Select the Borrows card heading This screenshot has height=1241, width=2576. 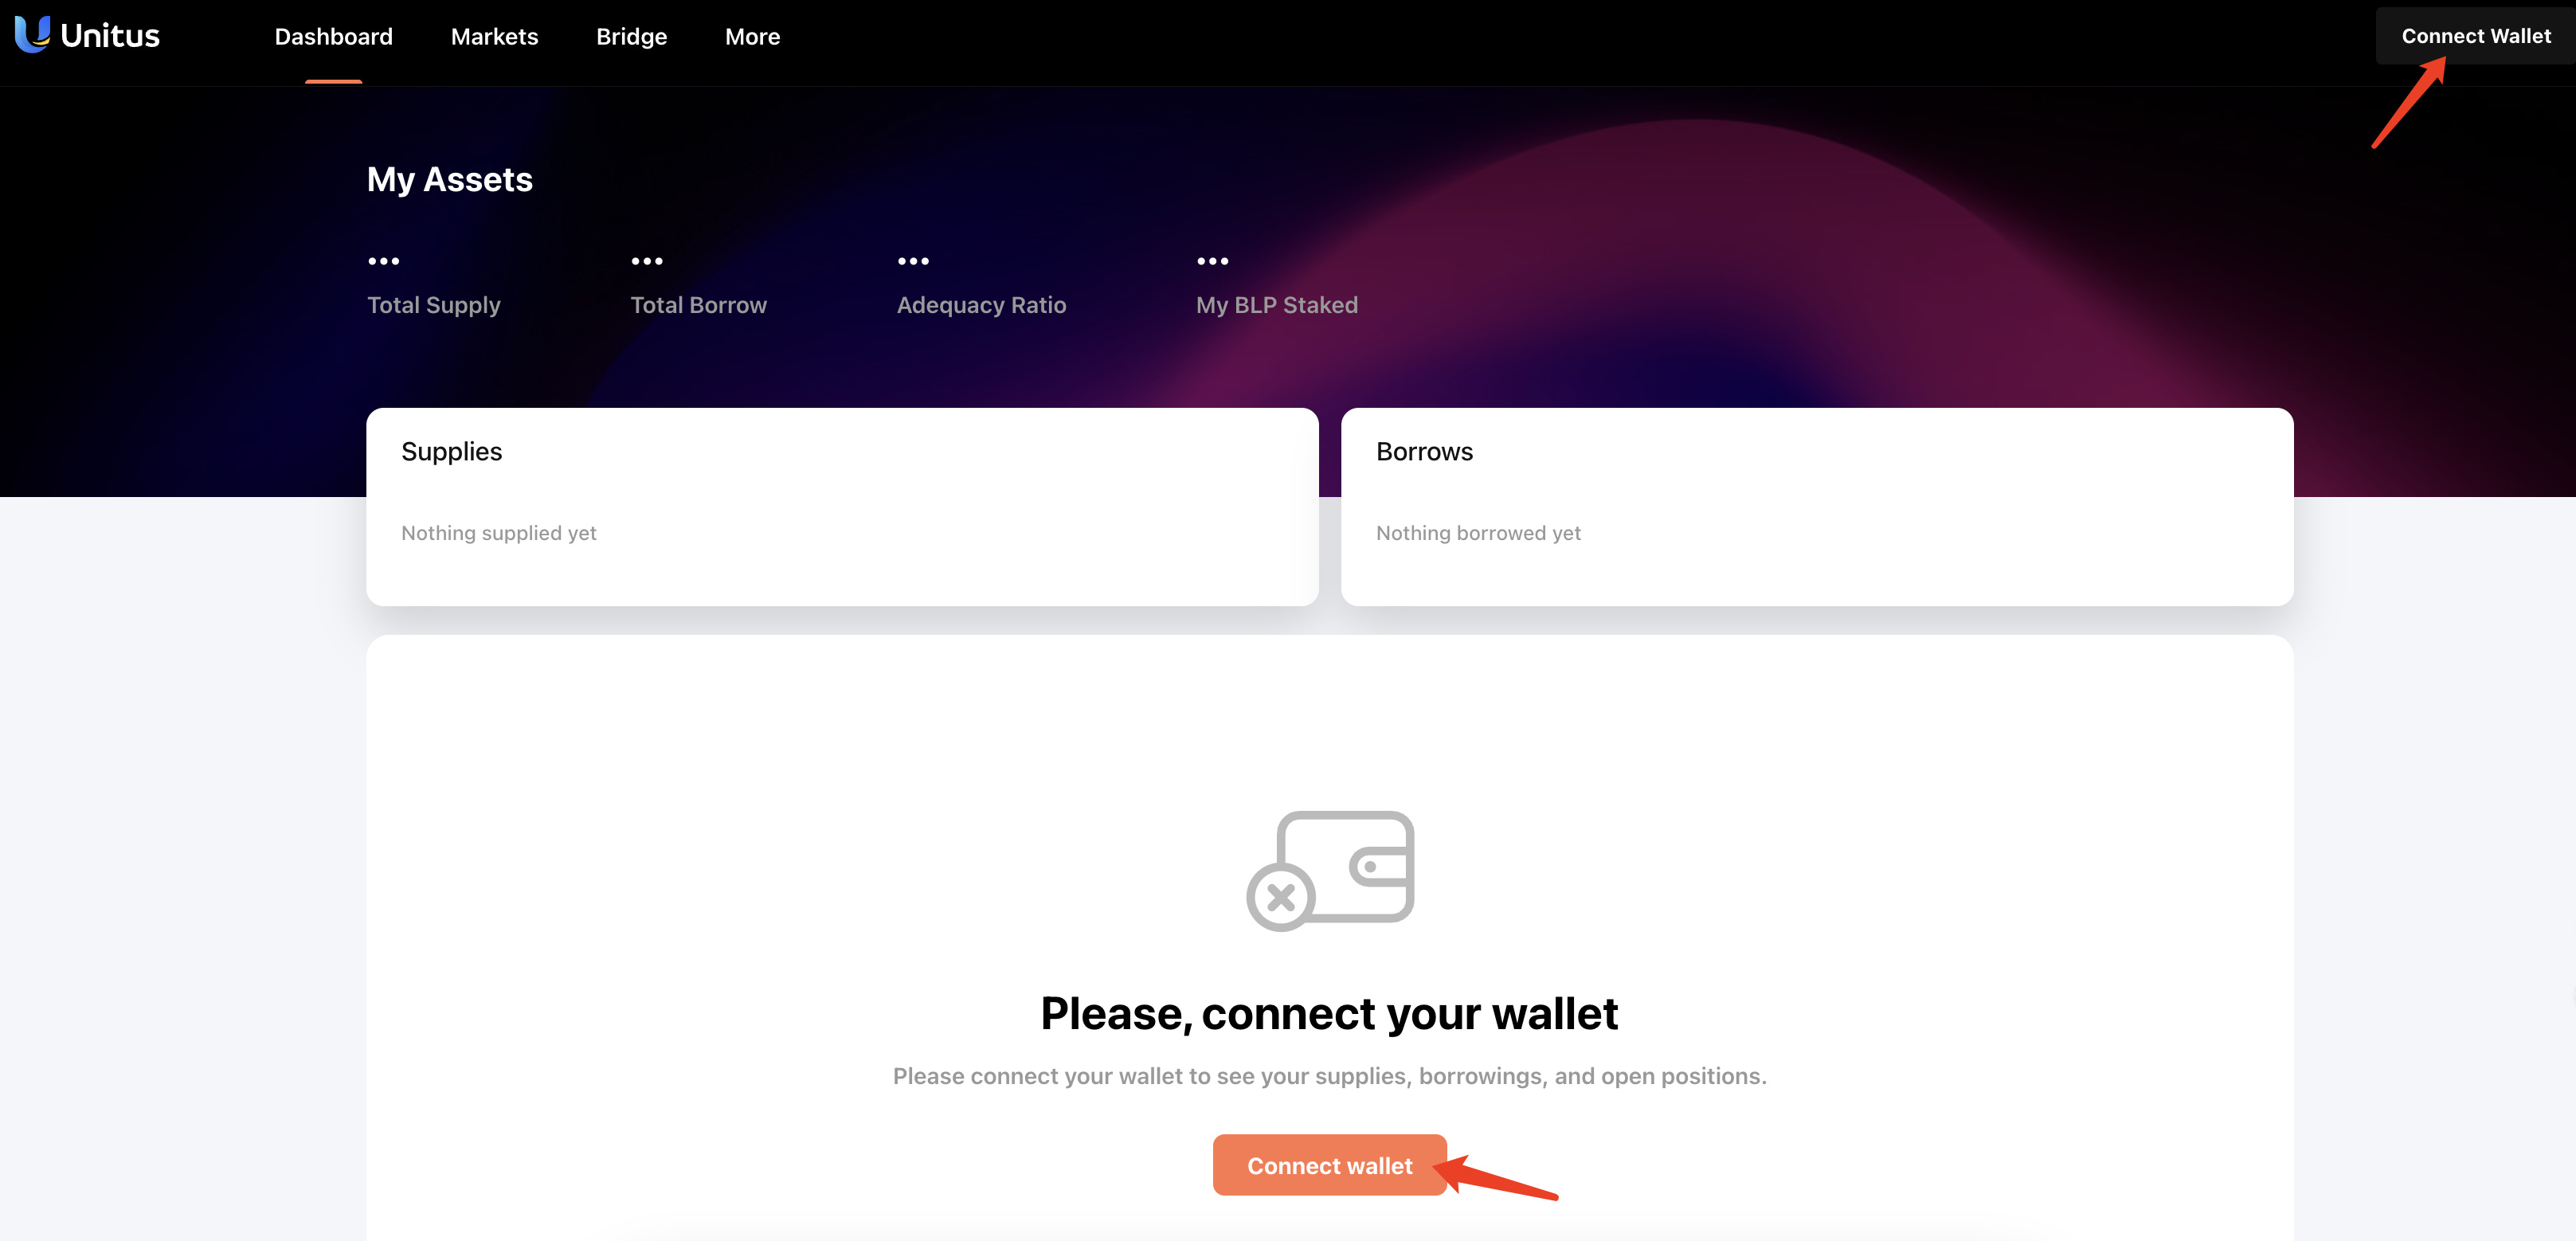1424,452
